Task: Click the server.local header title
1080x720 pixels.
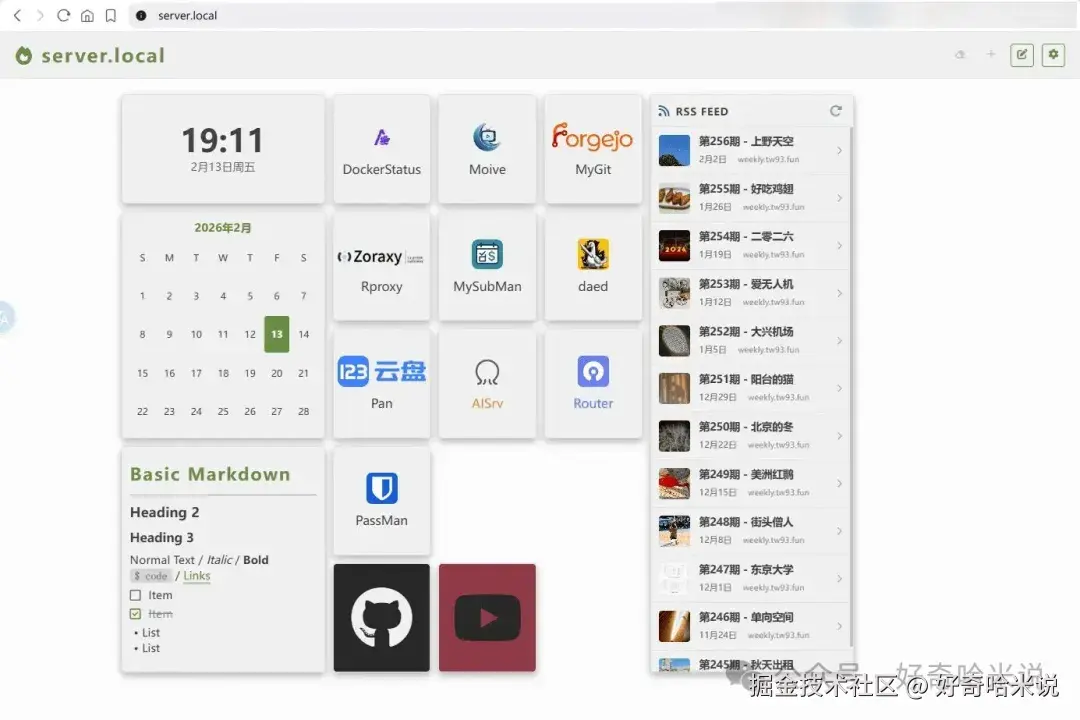Action: (103, 55)
